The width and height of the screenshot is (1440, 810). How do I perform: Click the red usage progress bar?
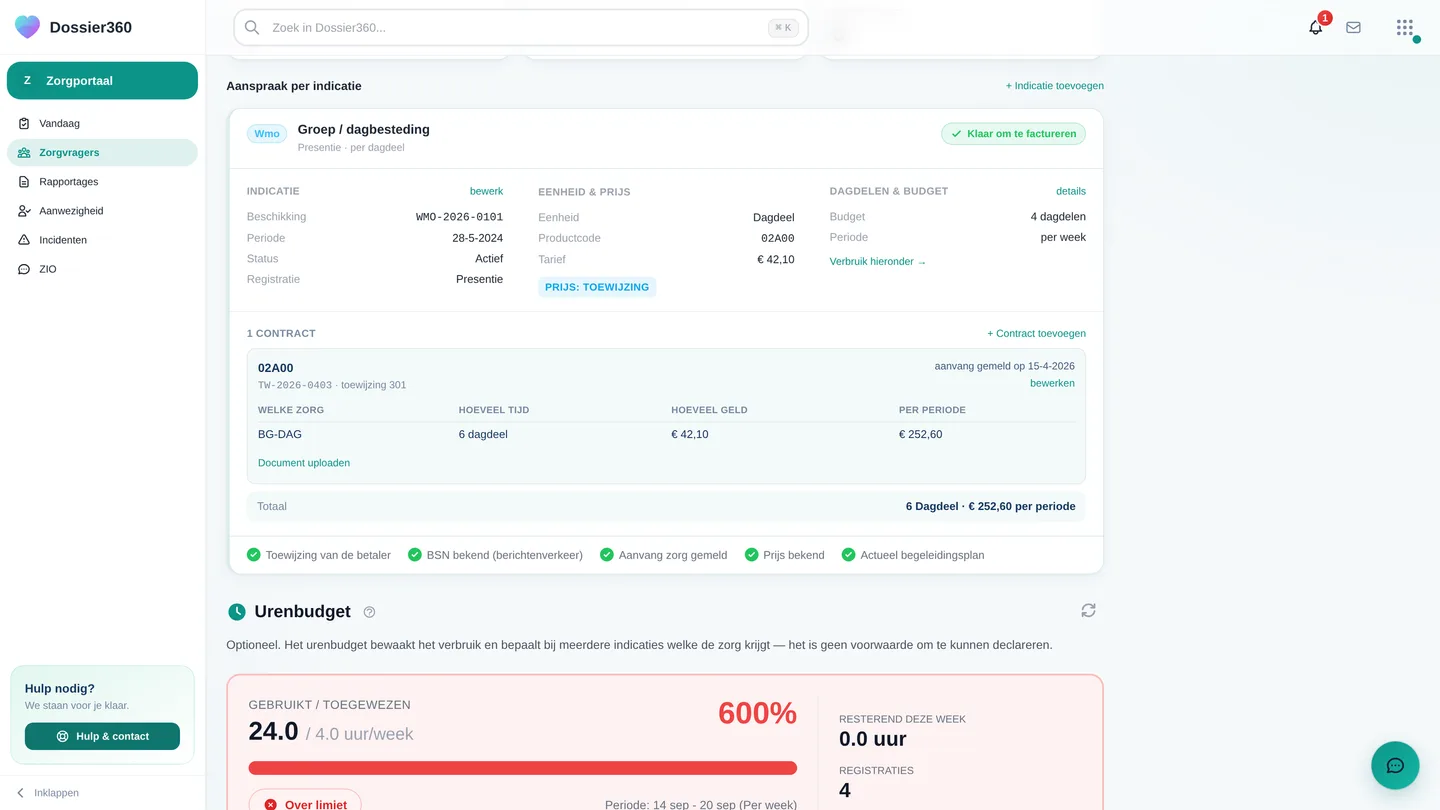[x=523, y=768]
